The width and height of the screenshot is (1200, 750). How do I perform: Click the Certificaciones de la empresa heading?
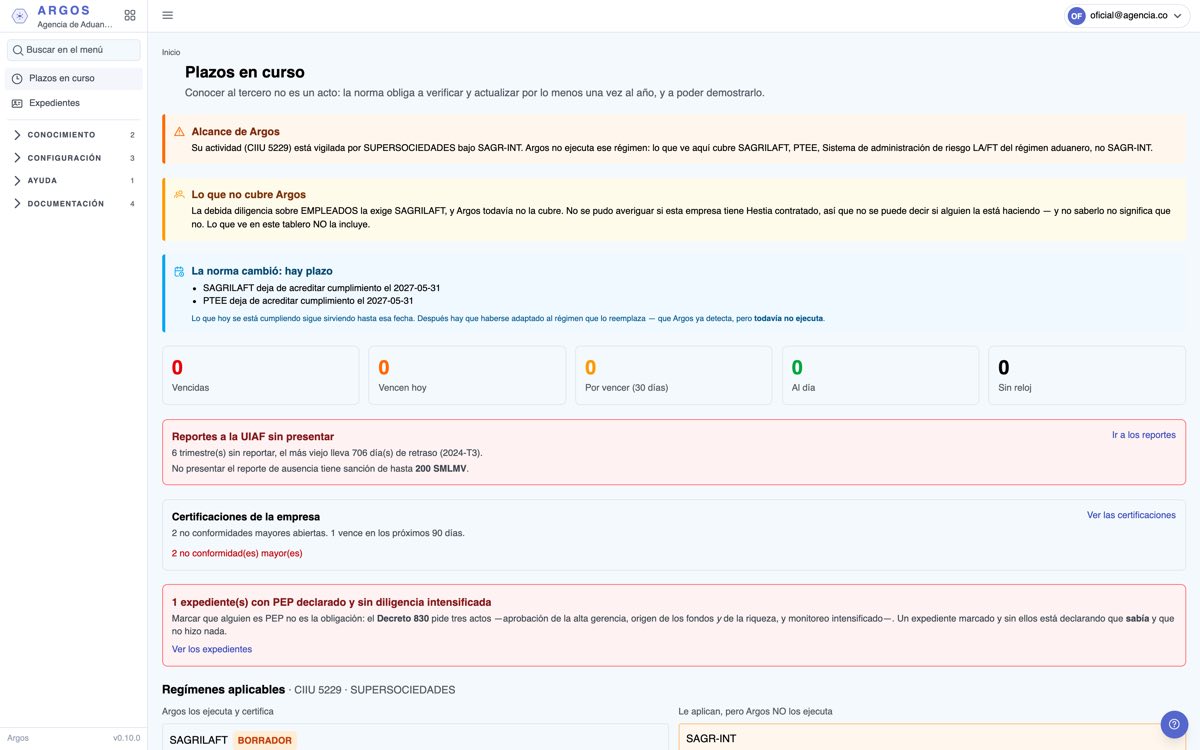246,517
